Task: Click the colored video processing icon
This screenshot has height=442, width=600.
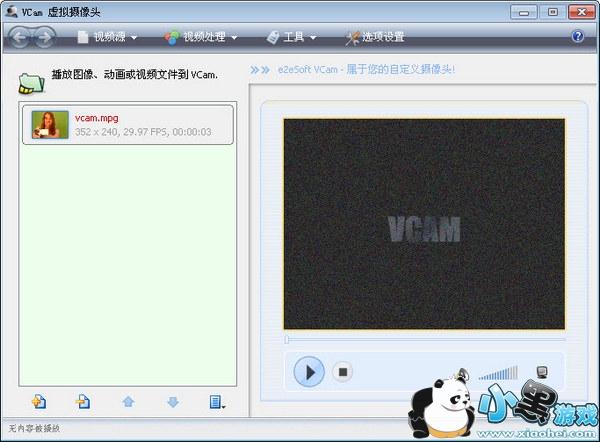Action: (x=172, y=38)
